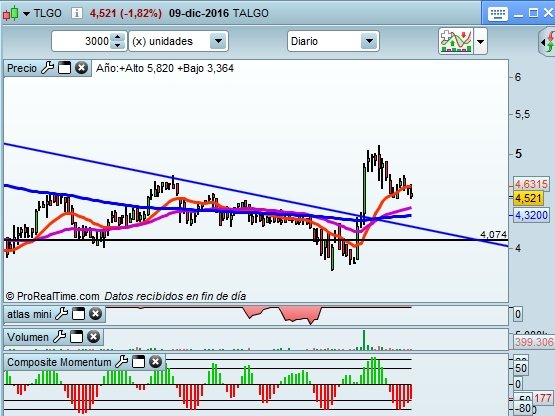Screen dimensions: 555x416
Task: Increase the units value with up stepper
Action: pyautogui.click(x=118, y=37)
